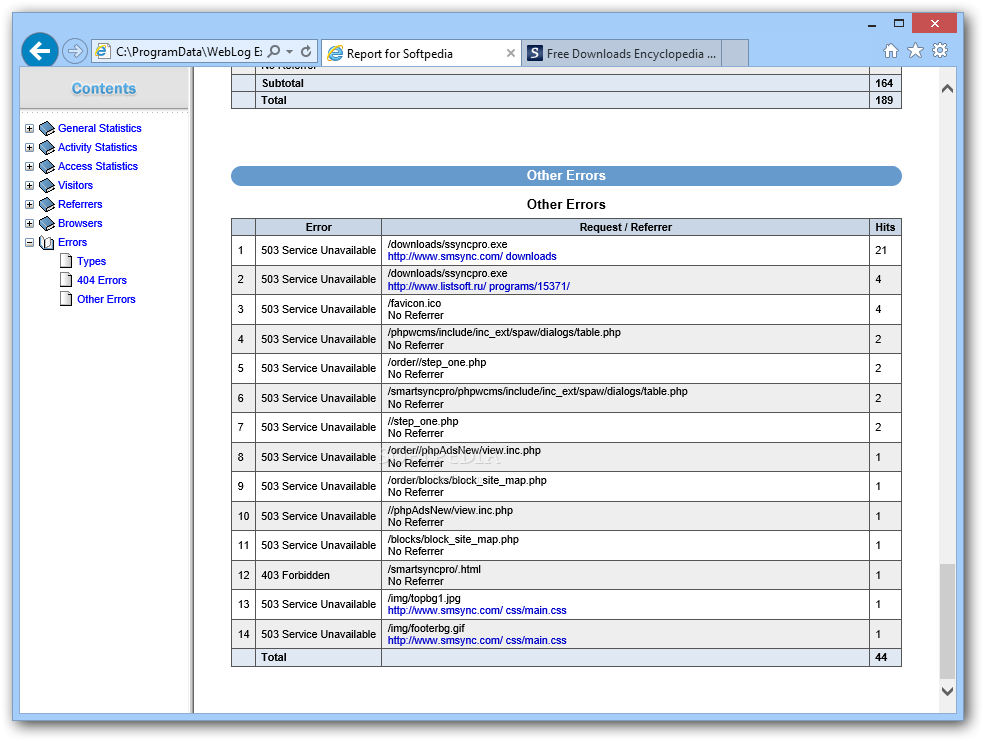Open Activity Statistics link
The height and width of the screenshot is (741, 984).
click(x=97, y=147)
